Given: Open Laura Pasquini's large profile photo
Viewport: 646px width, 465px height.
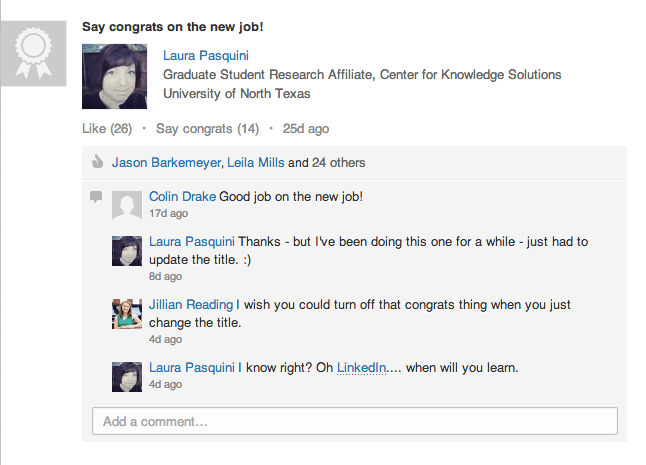Looking at the screenshot, I should pos(115,76).
